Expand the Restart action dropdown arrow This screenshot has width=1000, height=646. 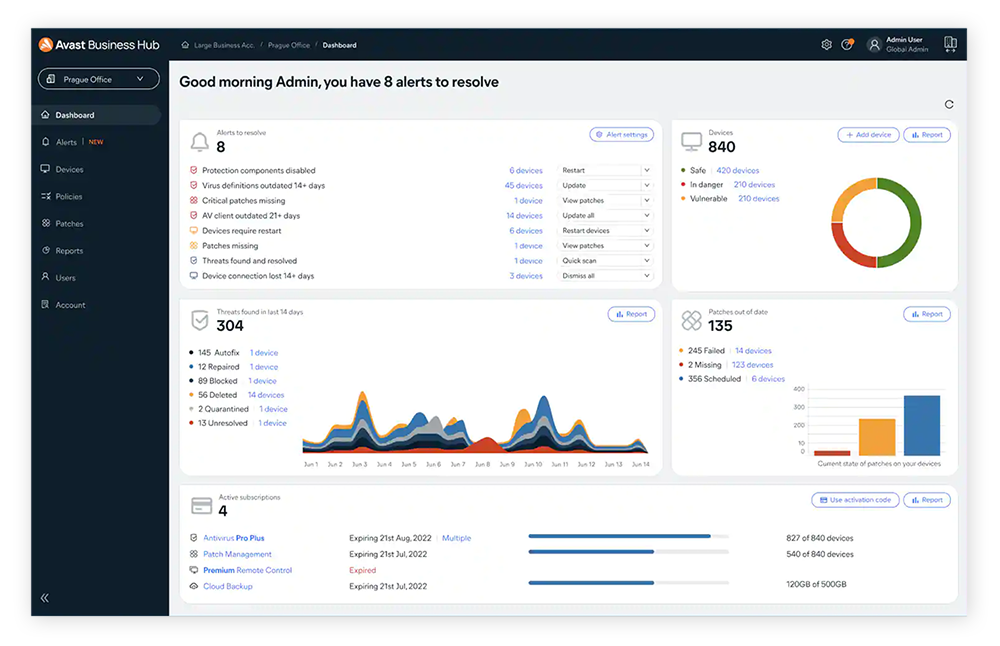point(647,171)
